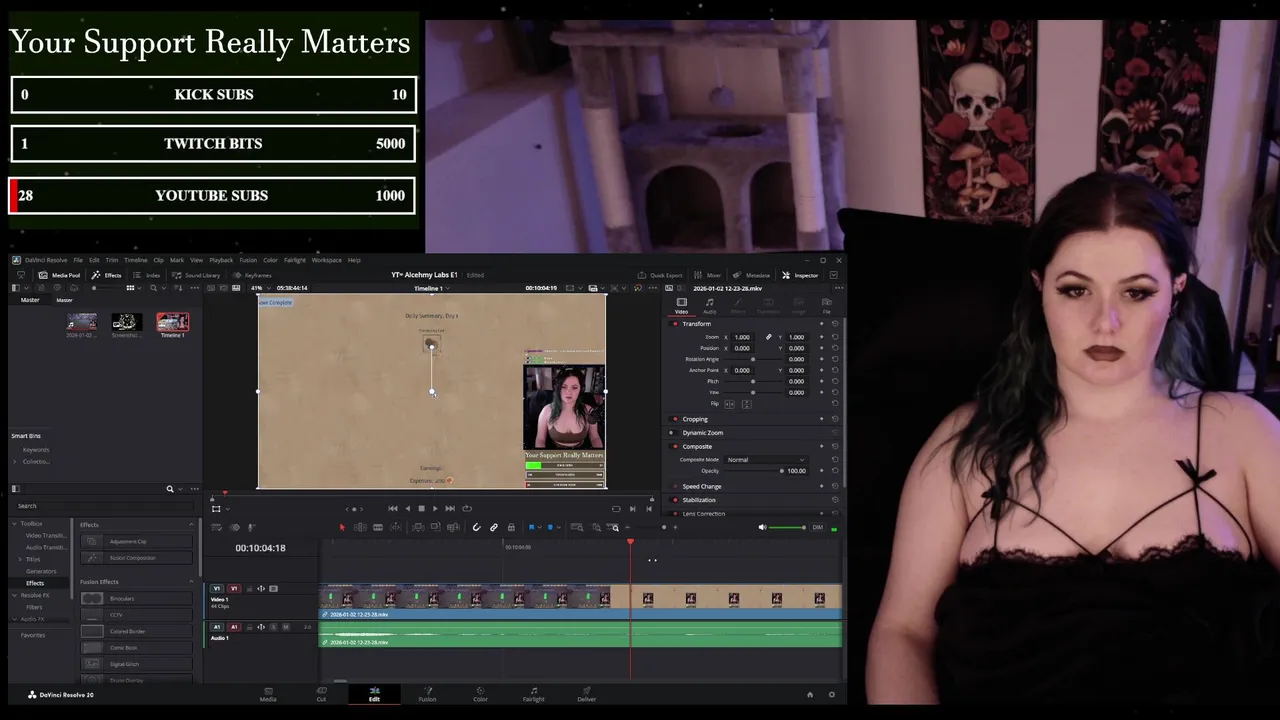
Task: Toggle the Cropping section enable switch
Action: coord(675,419)
